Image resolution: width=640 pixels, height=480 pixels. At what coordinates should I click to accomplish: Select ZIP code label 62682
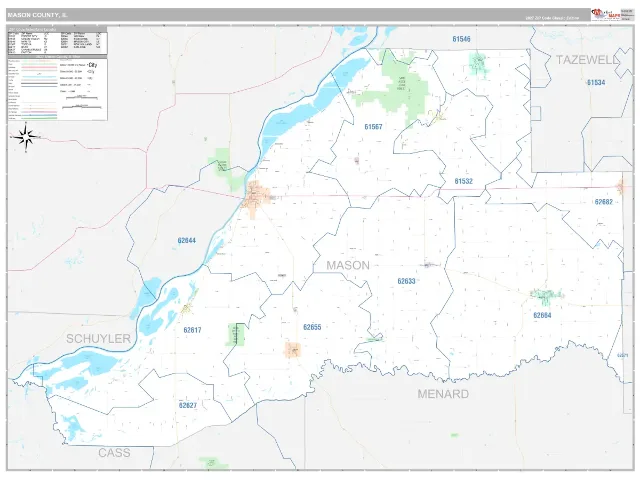pos(604,202)
